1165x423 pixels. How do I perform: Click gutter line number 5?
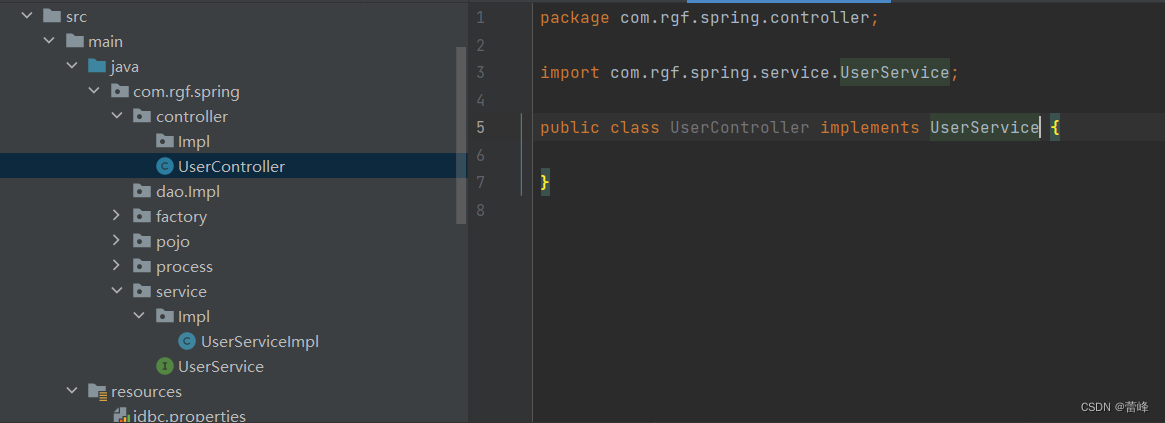(x=480, y=127)
